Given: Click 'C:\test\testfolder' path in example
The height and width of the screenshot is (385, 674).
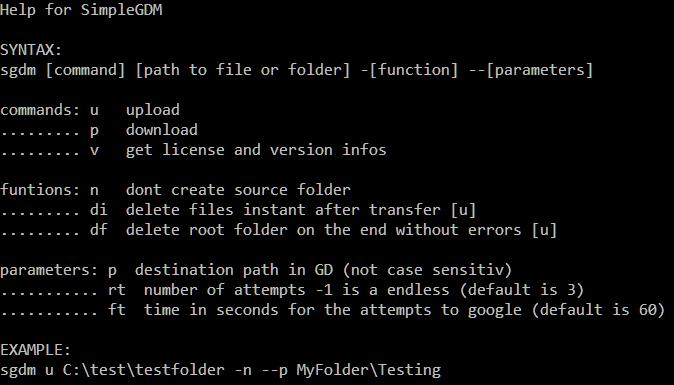Looking at the screenshot, I should [144, 370].
